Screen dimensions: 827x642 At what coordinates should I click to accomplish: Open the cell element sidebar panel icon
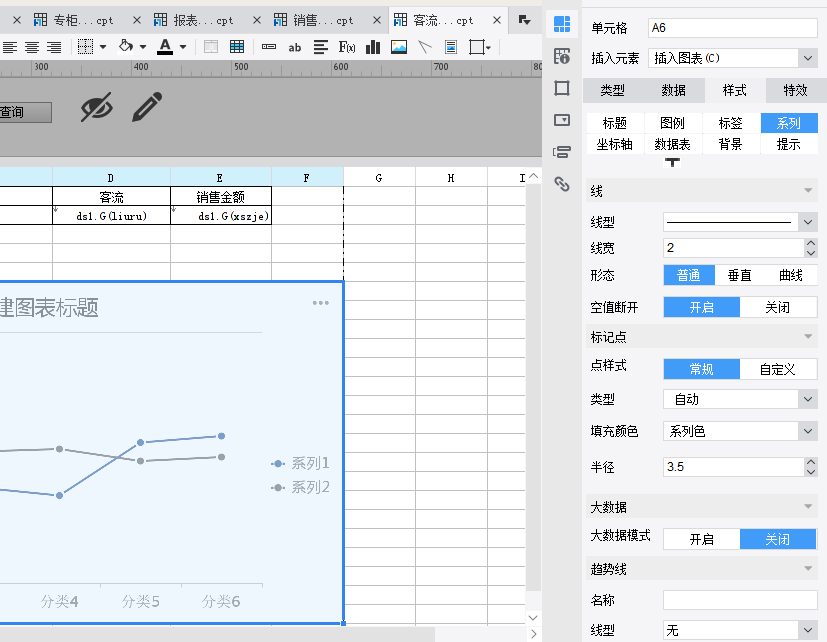click(562, 24)
